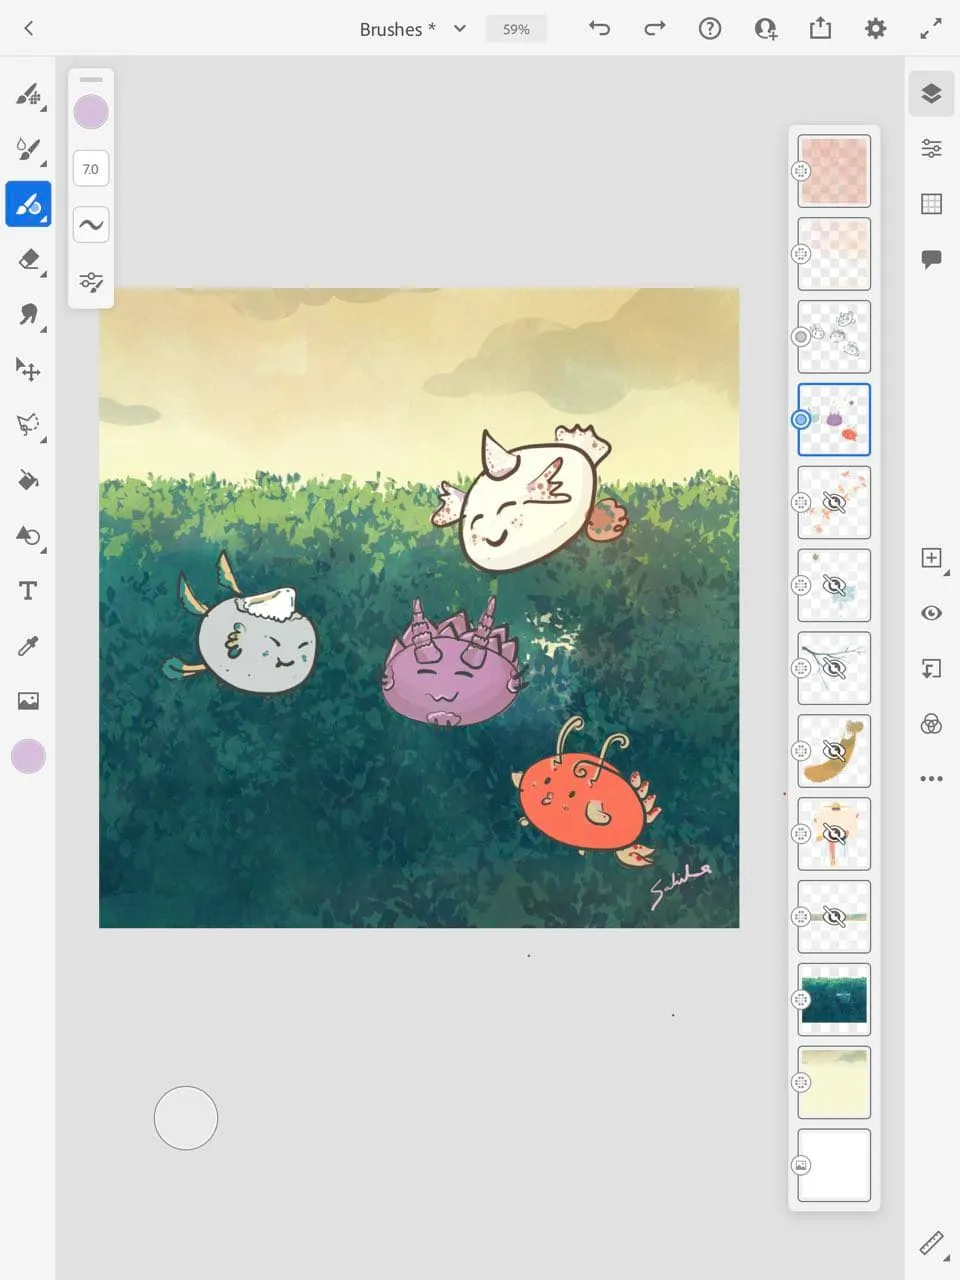
Task: Show the hidden horizontal line layer
Action: point(834,917)
